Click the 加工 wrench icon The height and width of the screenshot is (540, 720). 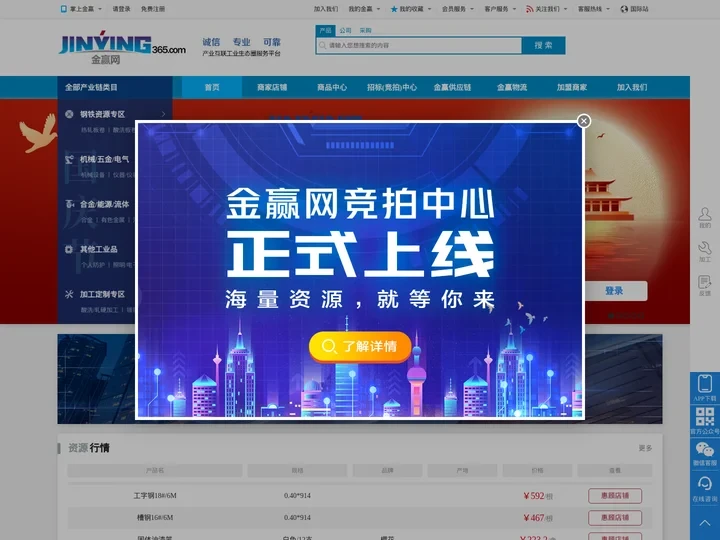tap(705, 248)
